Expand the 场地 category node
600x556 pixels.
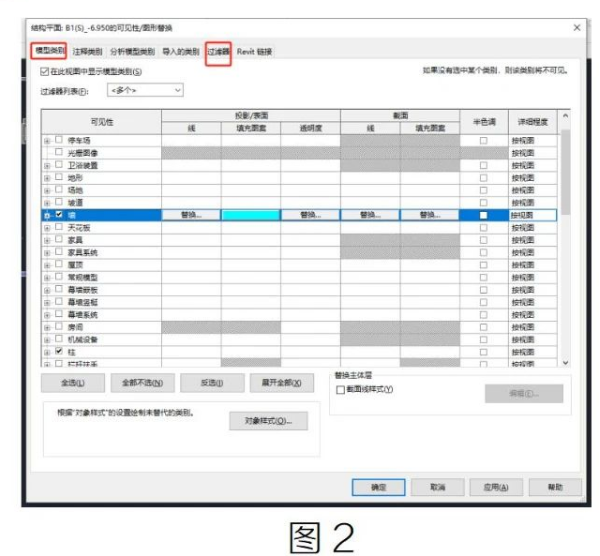tap(47, 191)
